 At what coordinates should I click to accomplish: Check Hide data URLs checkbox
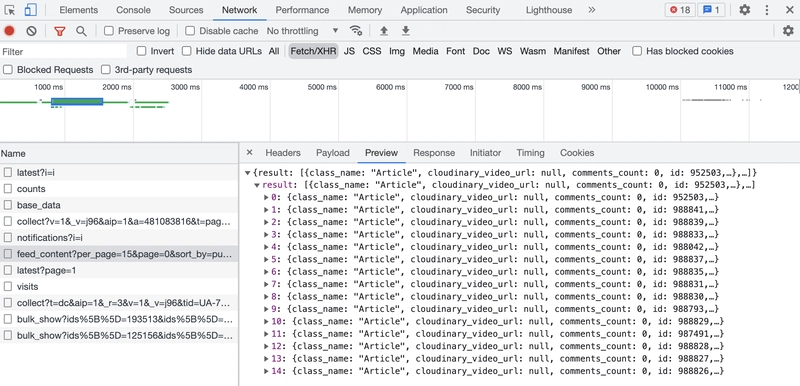tap(187, 51)
